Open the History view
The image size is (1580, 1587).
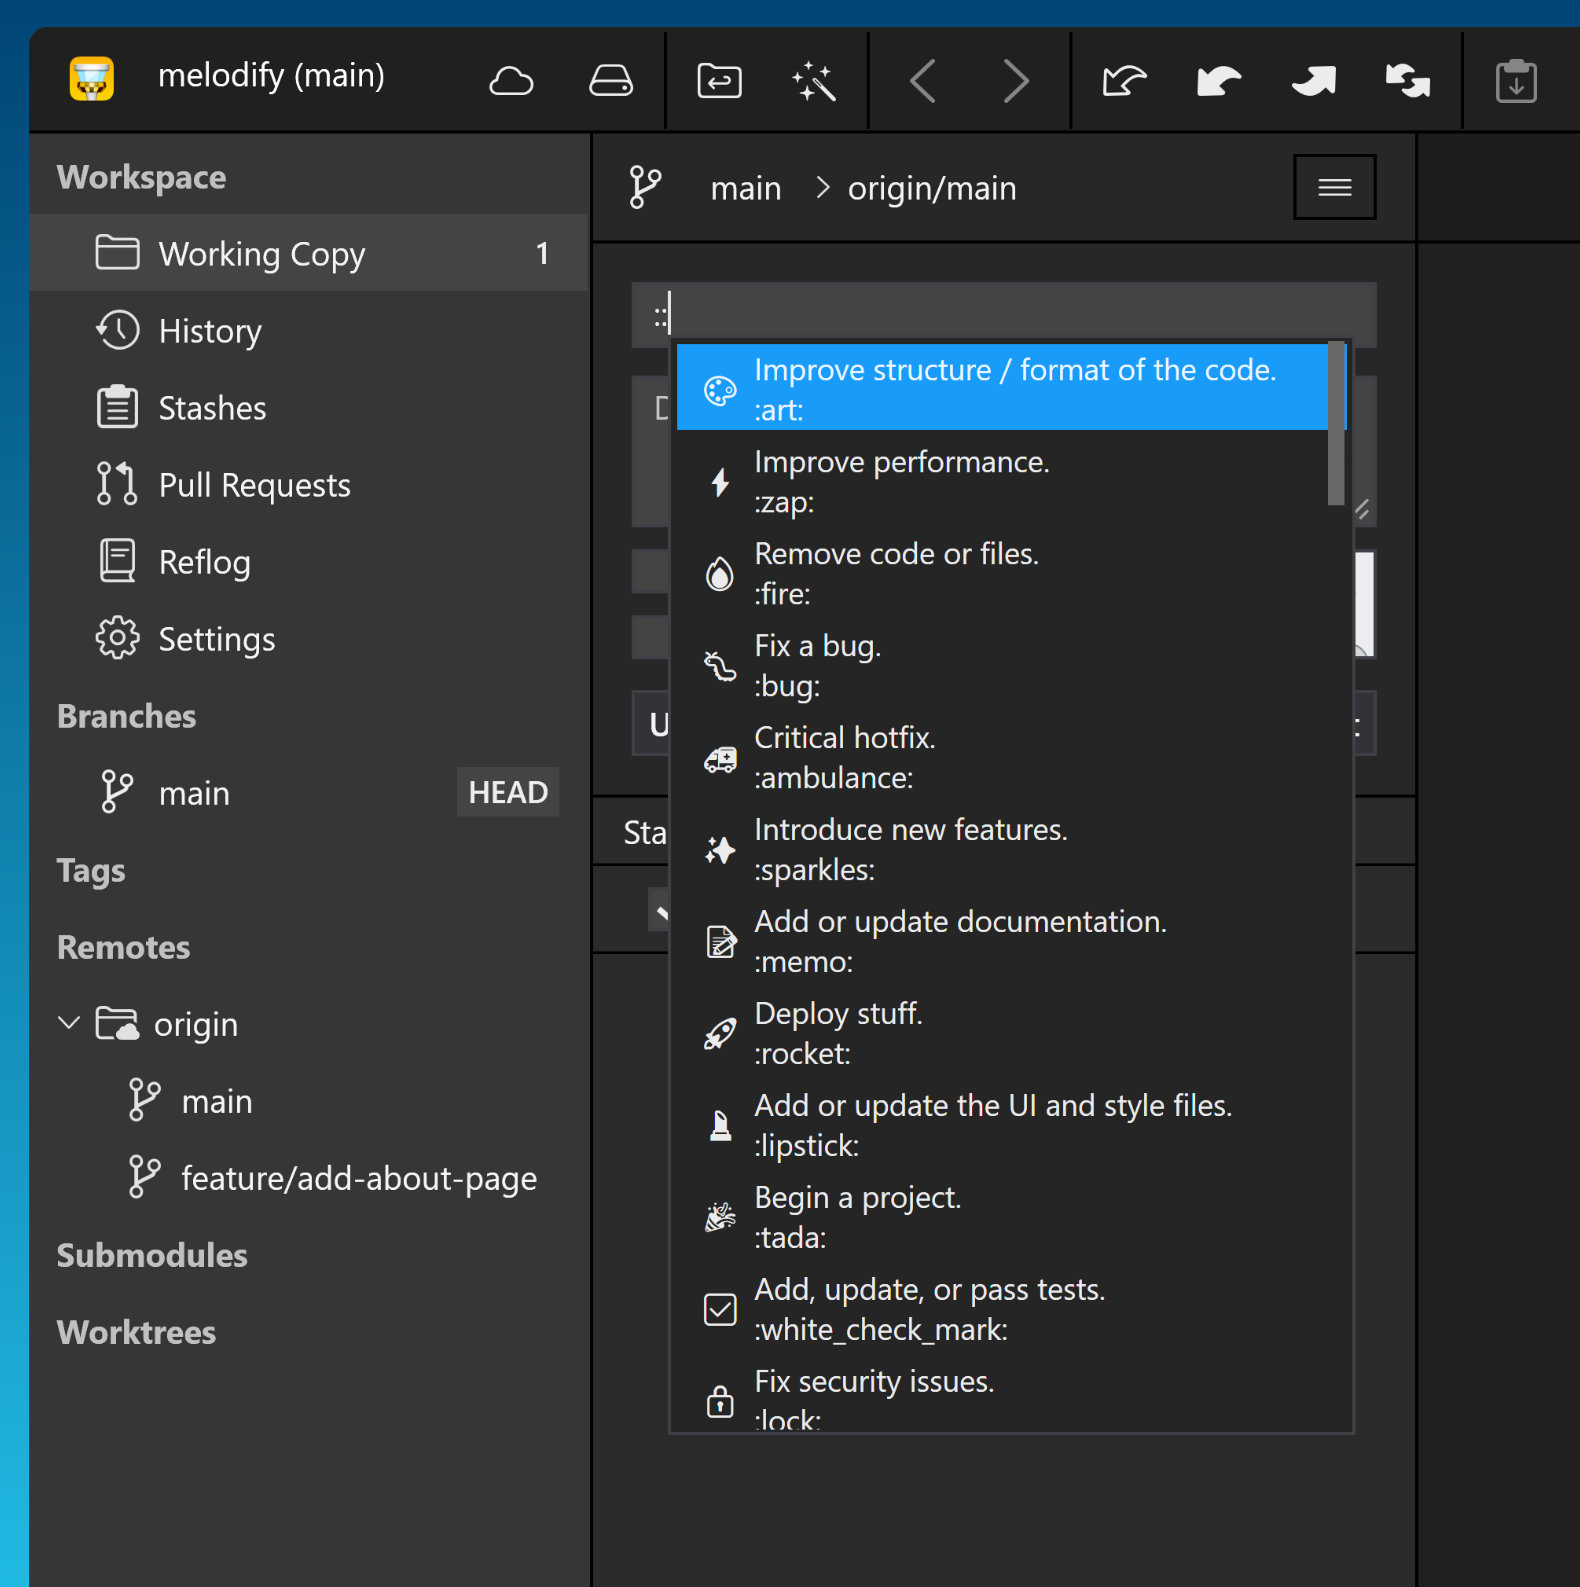(x=209, y=331)
